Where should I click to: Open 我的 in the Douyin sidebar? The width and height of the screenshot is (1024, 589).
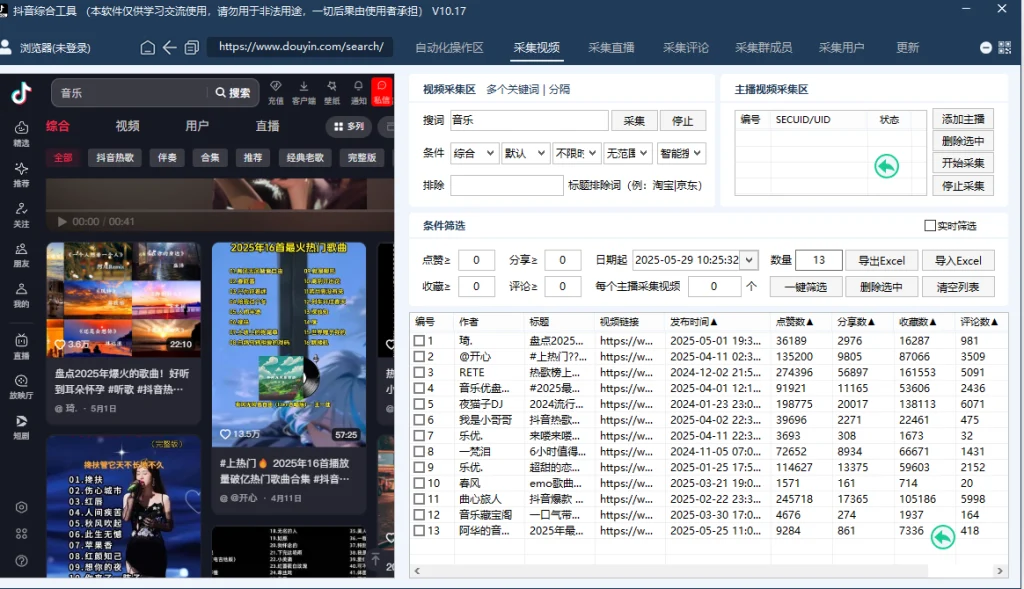coord(22,294)
